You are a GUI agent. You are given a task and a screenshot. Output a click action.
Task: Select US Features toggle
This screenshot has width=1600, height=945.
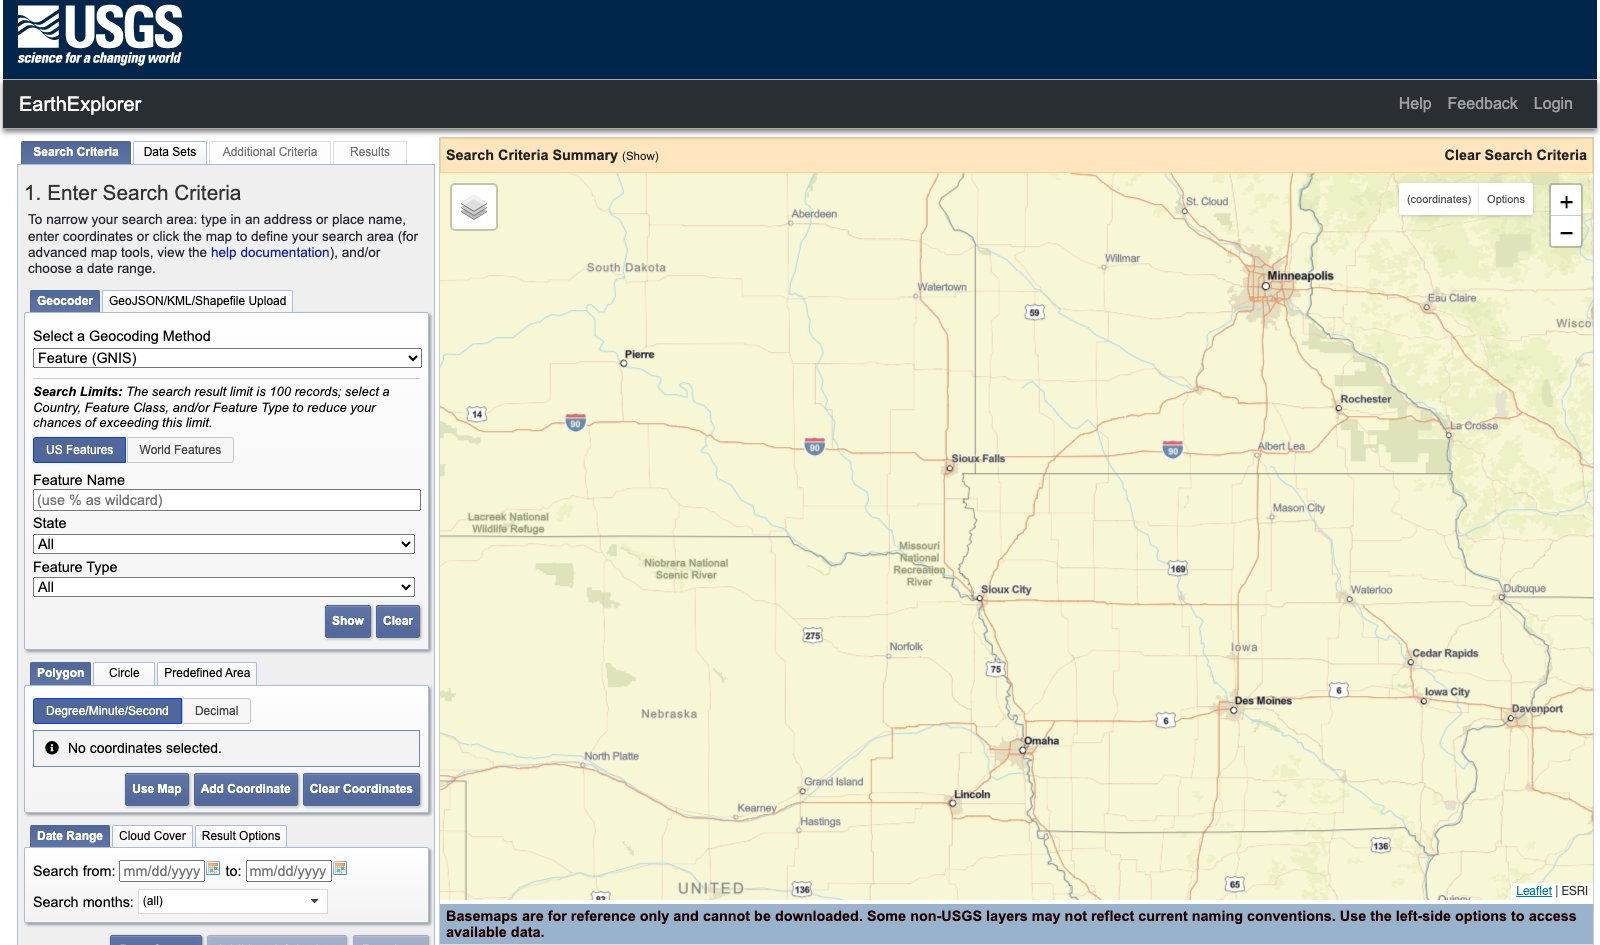click(79, 450)
